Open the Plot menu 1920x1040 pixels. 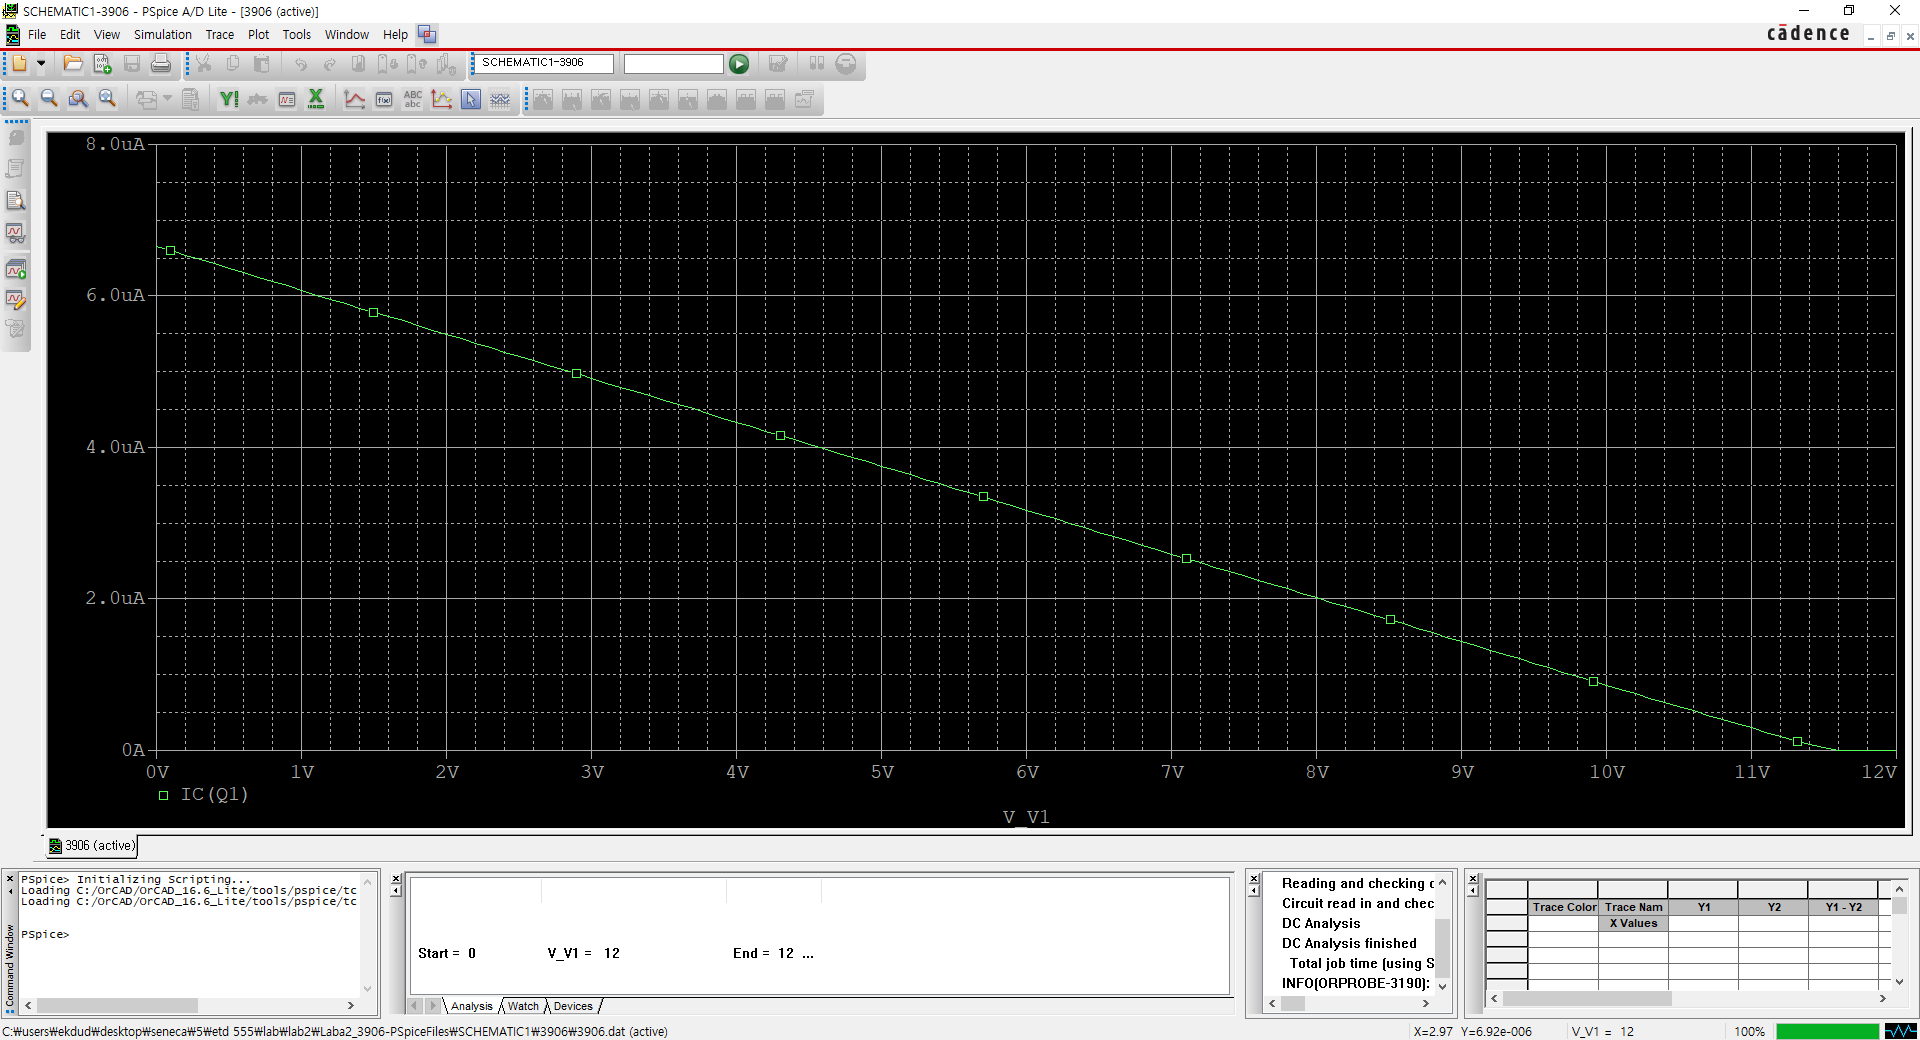coord(259,35)
